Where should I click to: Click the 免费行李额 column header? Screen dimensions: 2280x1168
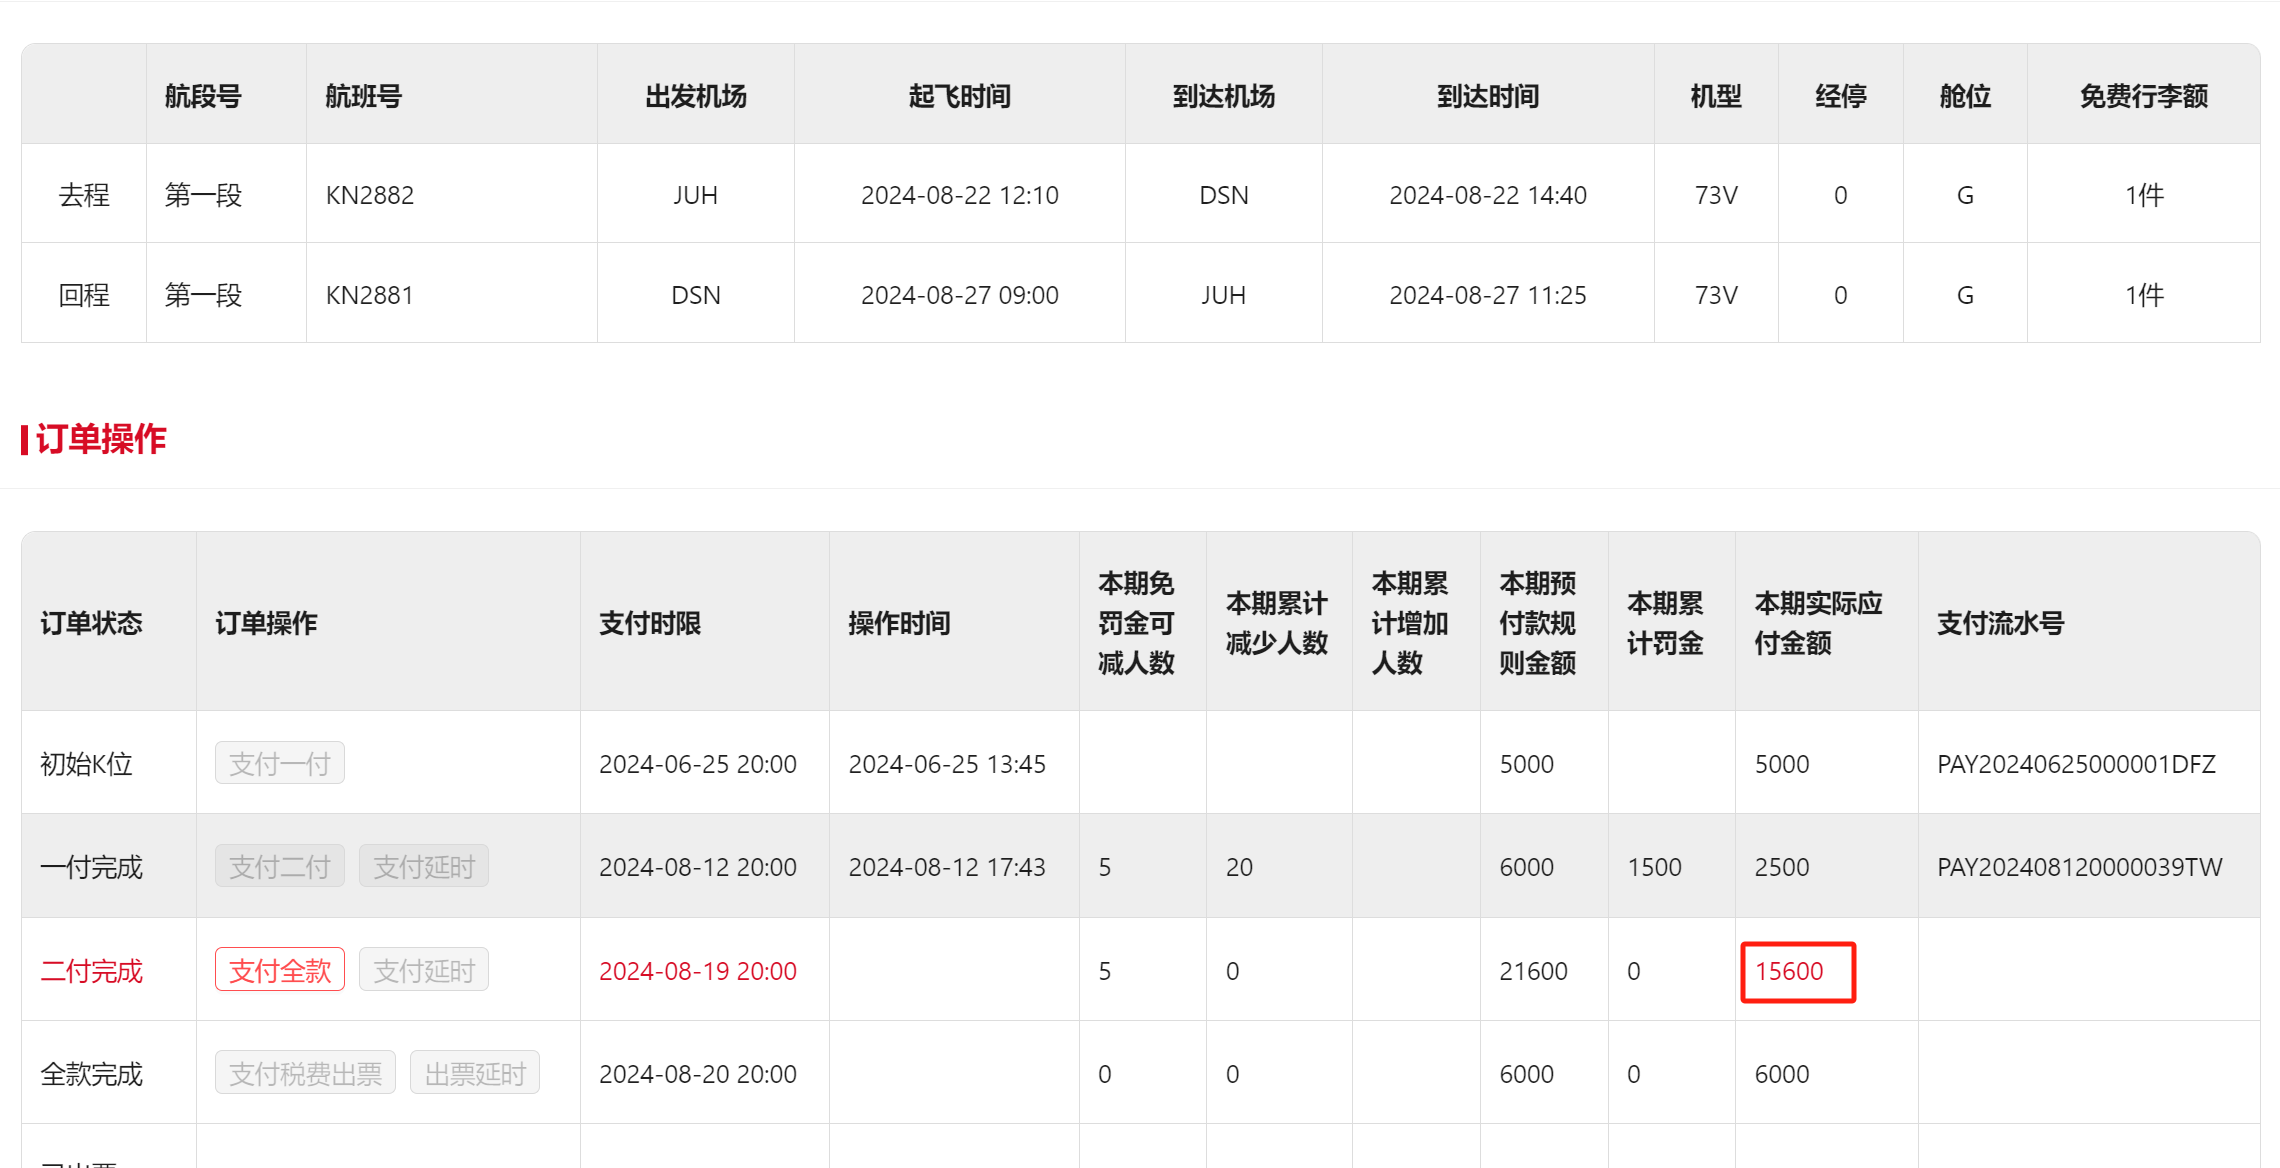click(x=2143, y=96)
